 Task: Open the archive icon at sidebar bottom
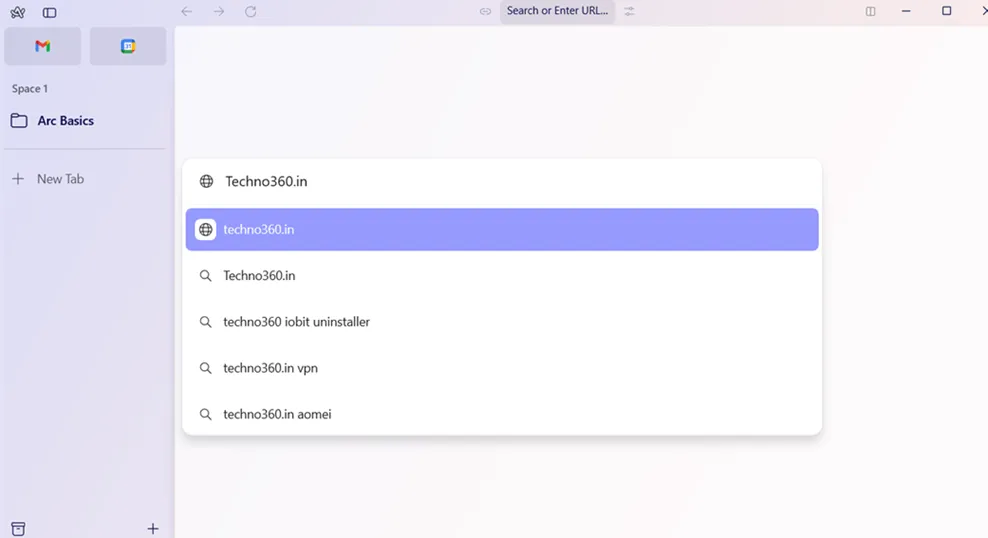[18, 528]
